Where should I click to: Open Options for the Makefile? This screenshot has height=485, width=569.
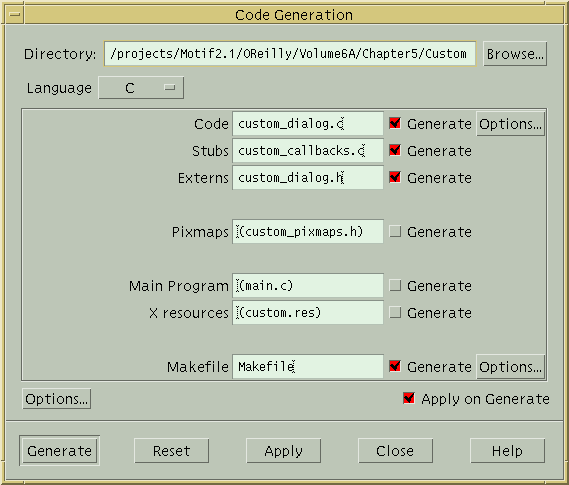(x=510, y=367)
